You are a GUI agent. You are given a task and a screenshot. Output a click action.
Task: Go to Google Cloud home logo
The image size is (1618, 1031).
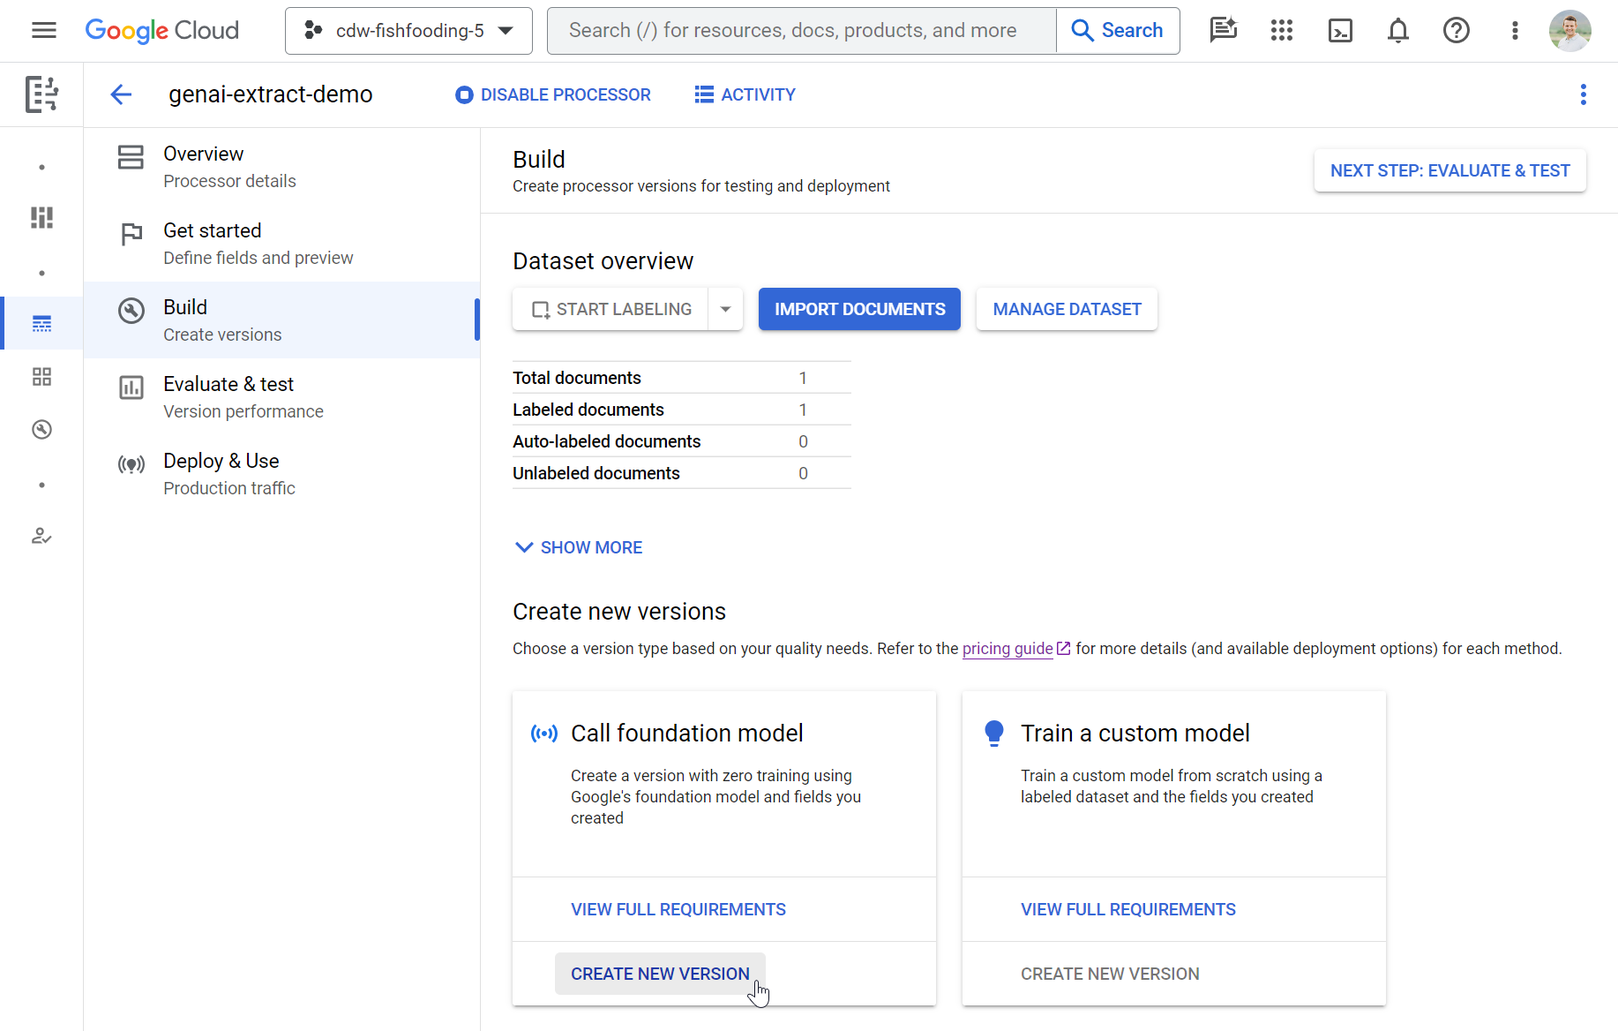pos(162,31)
